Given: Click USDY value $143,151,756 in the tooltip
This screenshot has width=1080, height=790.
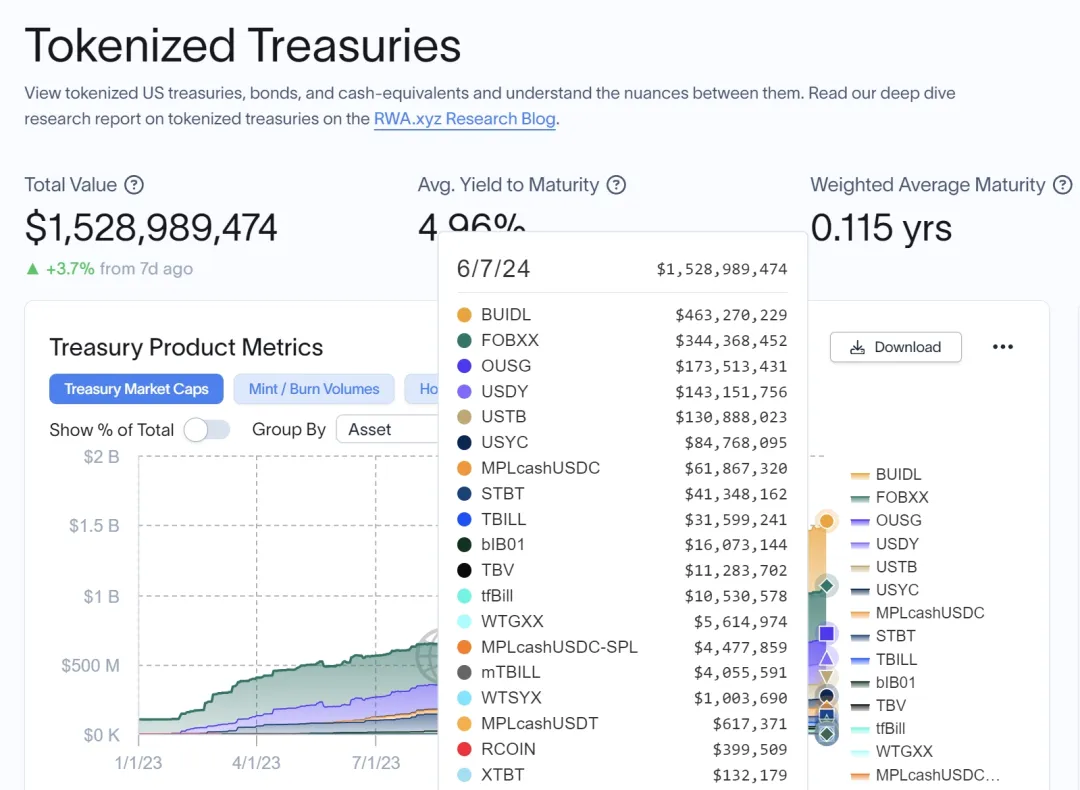Looking at the screenshot, I should (731, 391).
